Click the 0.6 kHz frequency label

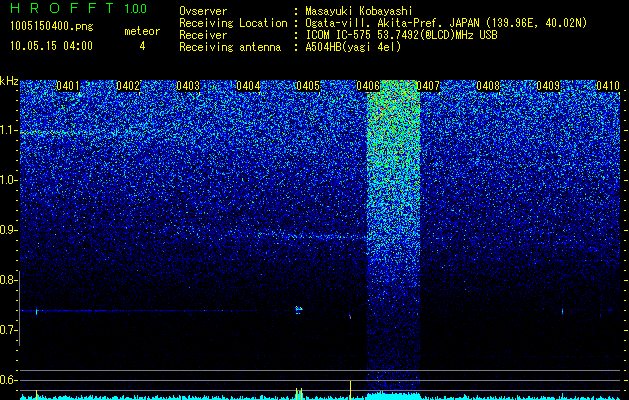pos(7,380)
